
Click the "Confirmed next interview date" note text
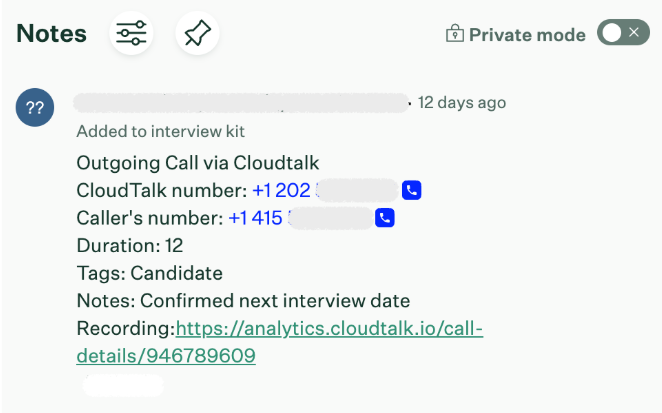pyautogui.click(x=275, y=301)
